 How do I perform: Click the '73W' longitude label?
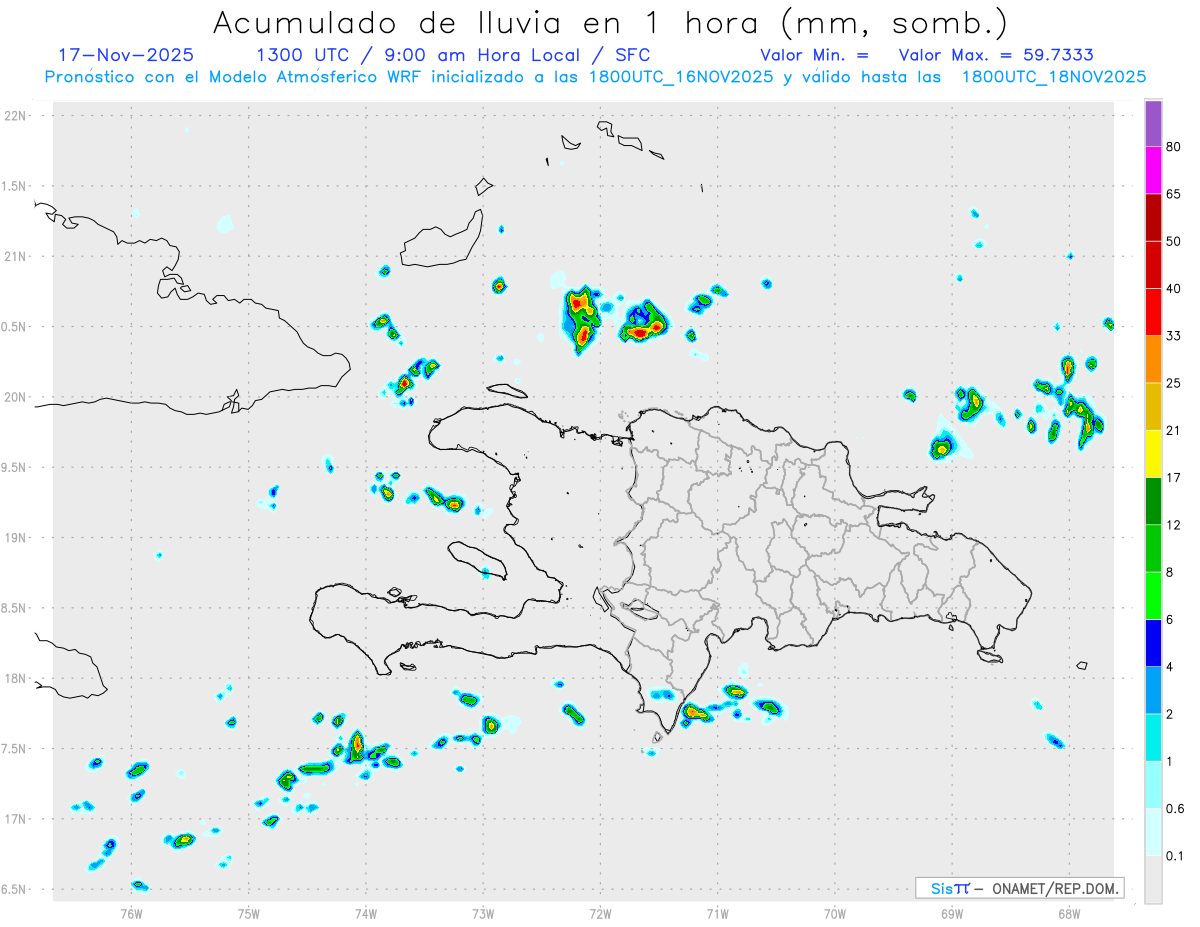coord(483,913)
